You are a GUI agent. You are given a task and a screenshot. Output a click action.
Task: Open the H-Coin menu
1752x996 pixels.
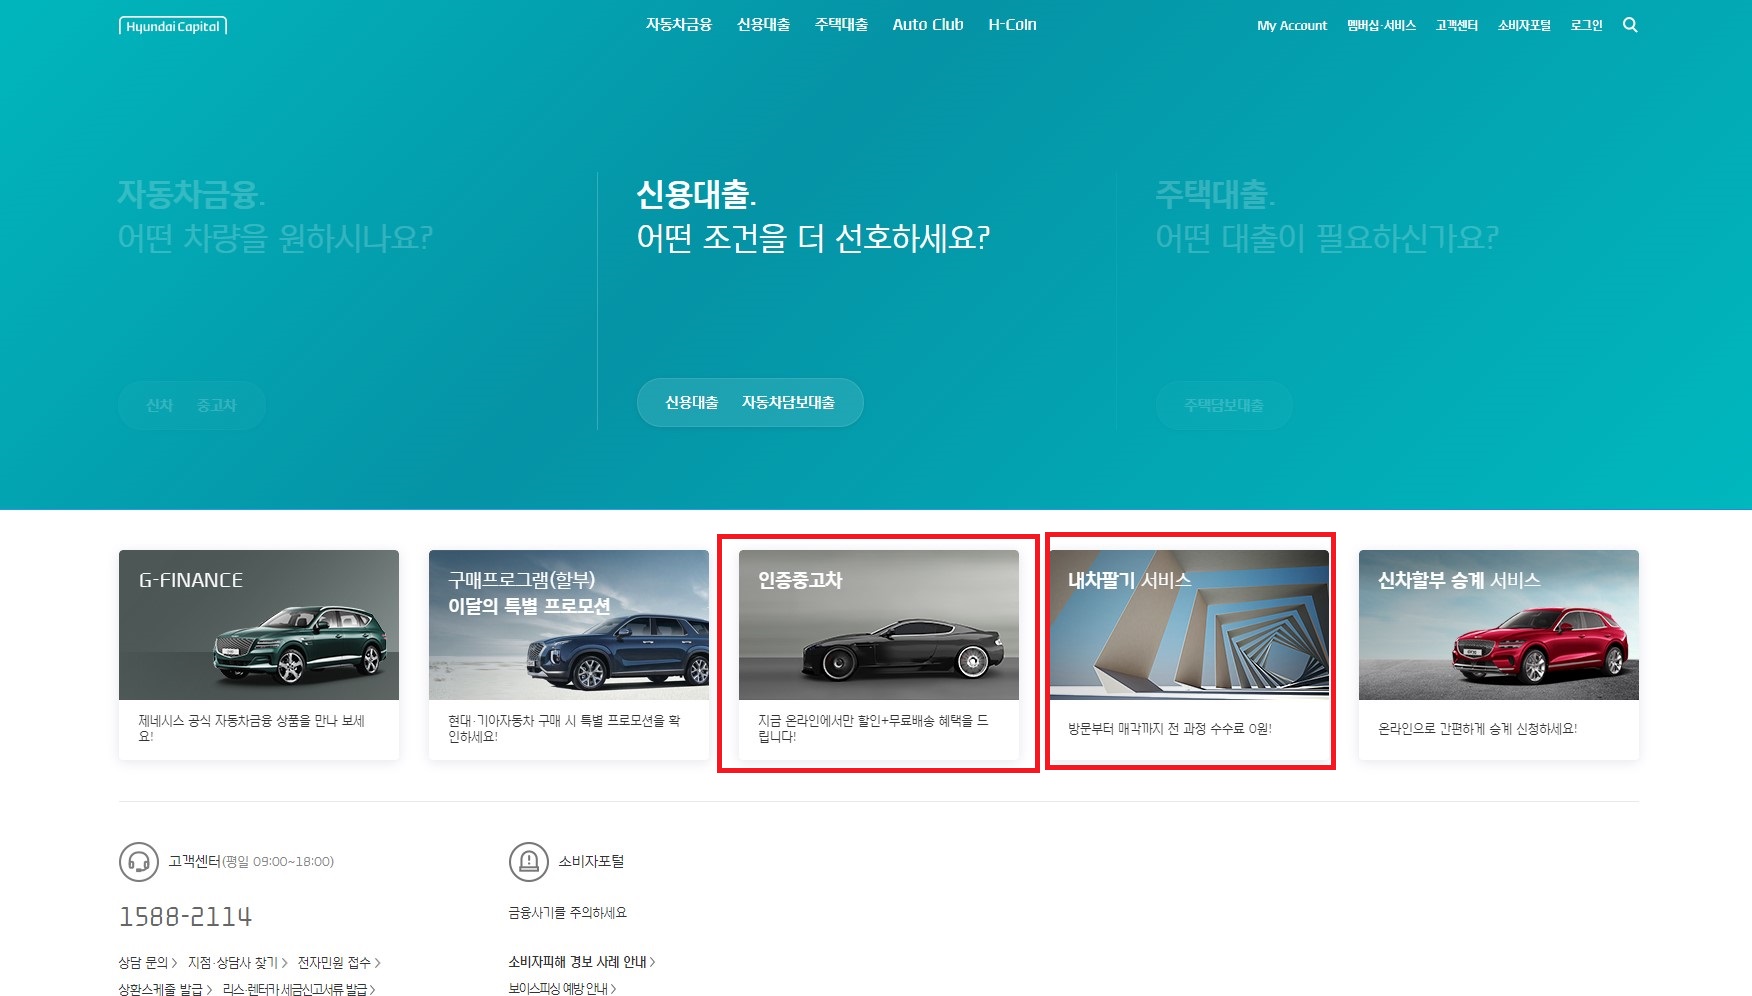pyautogui.click(x=1012, y=25)
